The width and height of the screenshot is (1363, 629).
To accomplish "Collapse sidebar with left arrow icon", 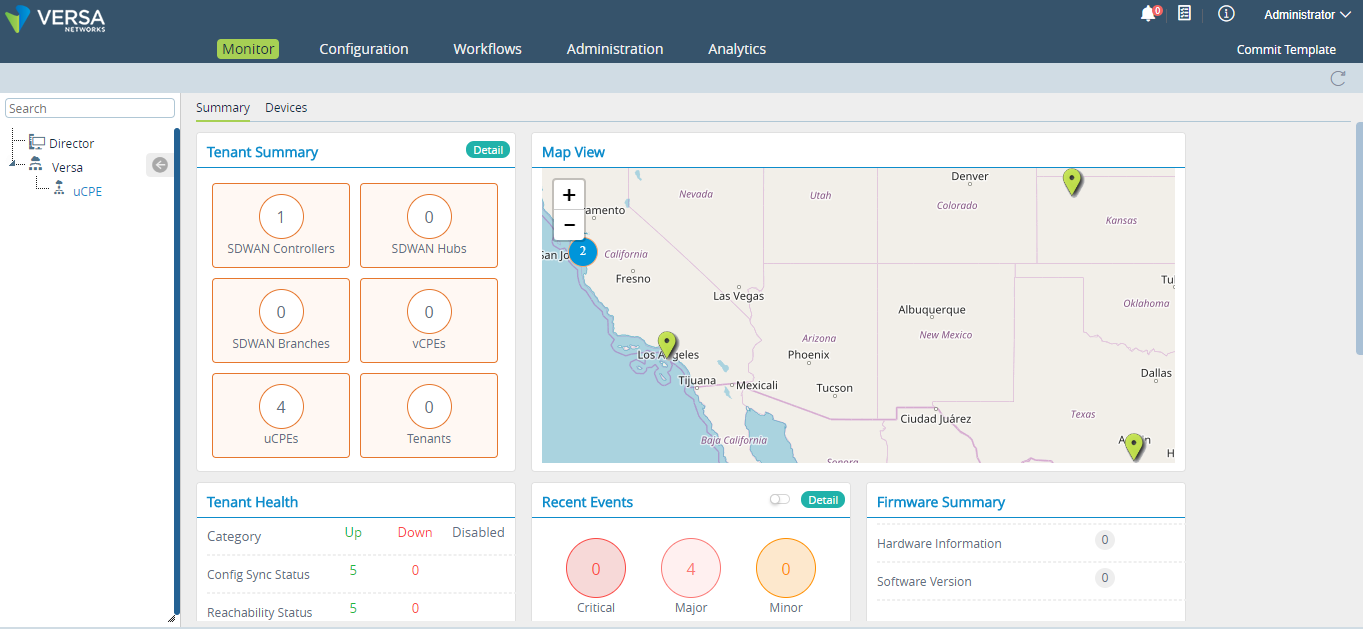I will 160,165.
